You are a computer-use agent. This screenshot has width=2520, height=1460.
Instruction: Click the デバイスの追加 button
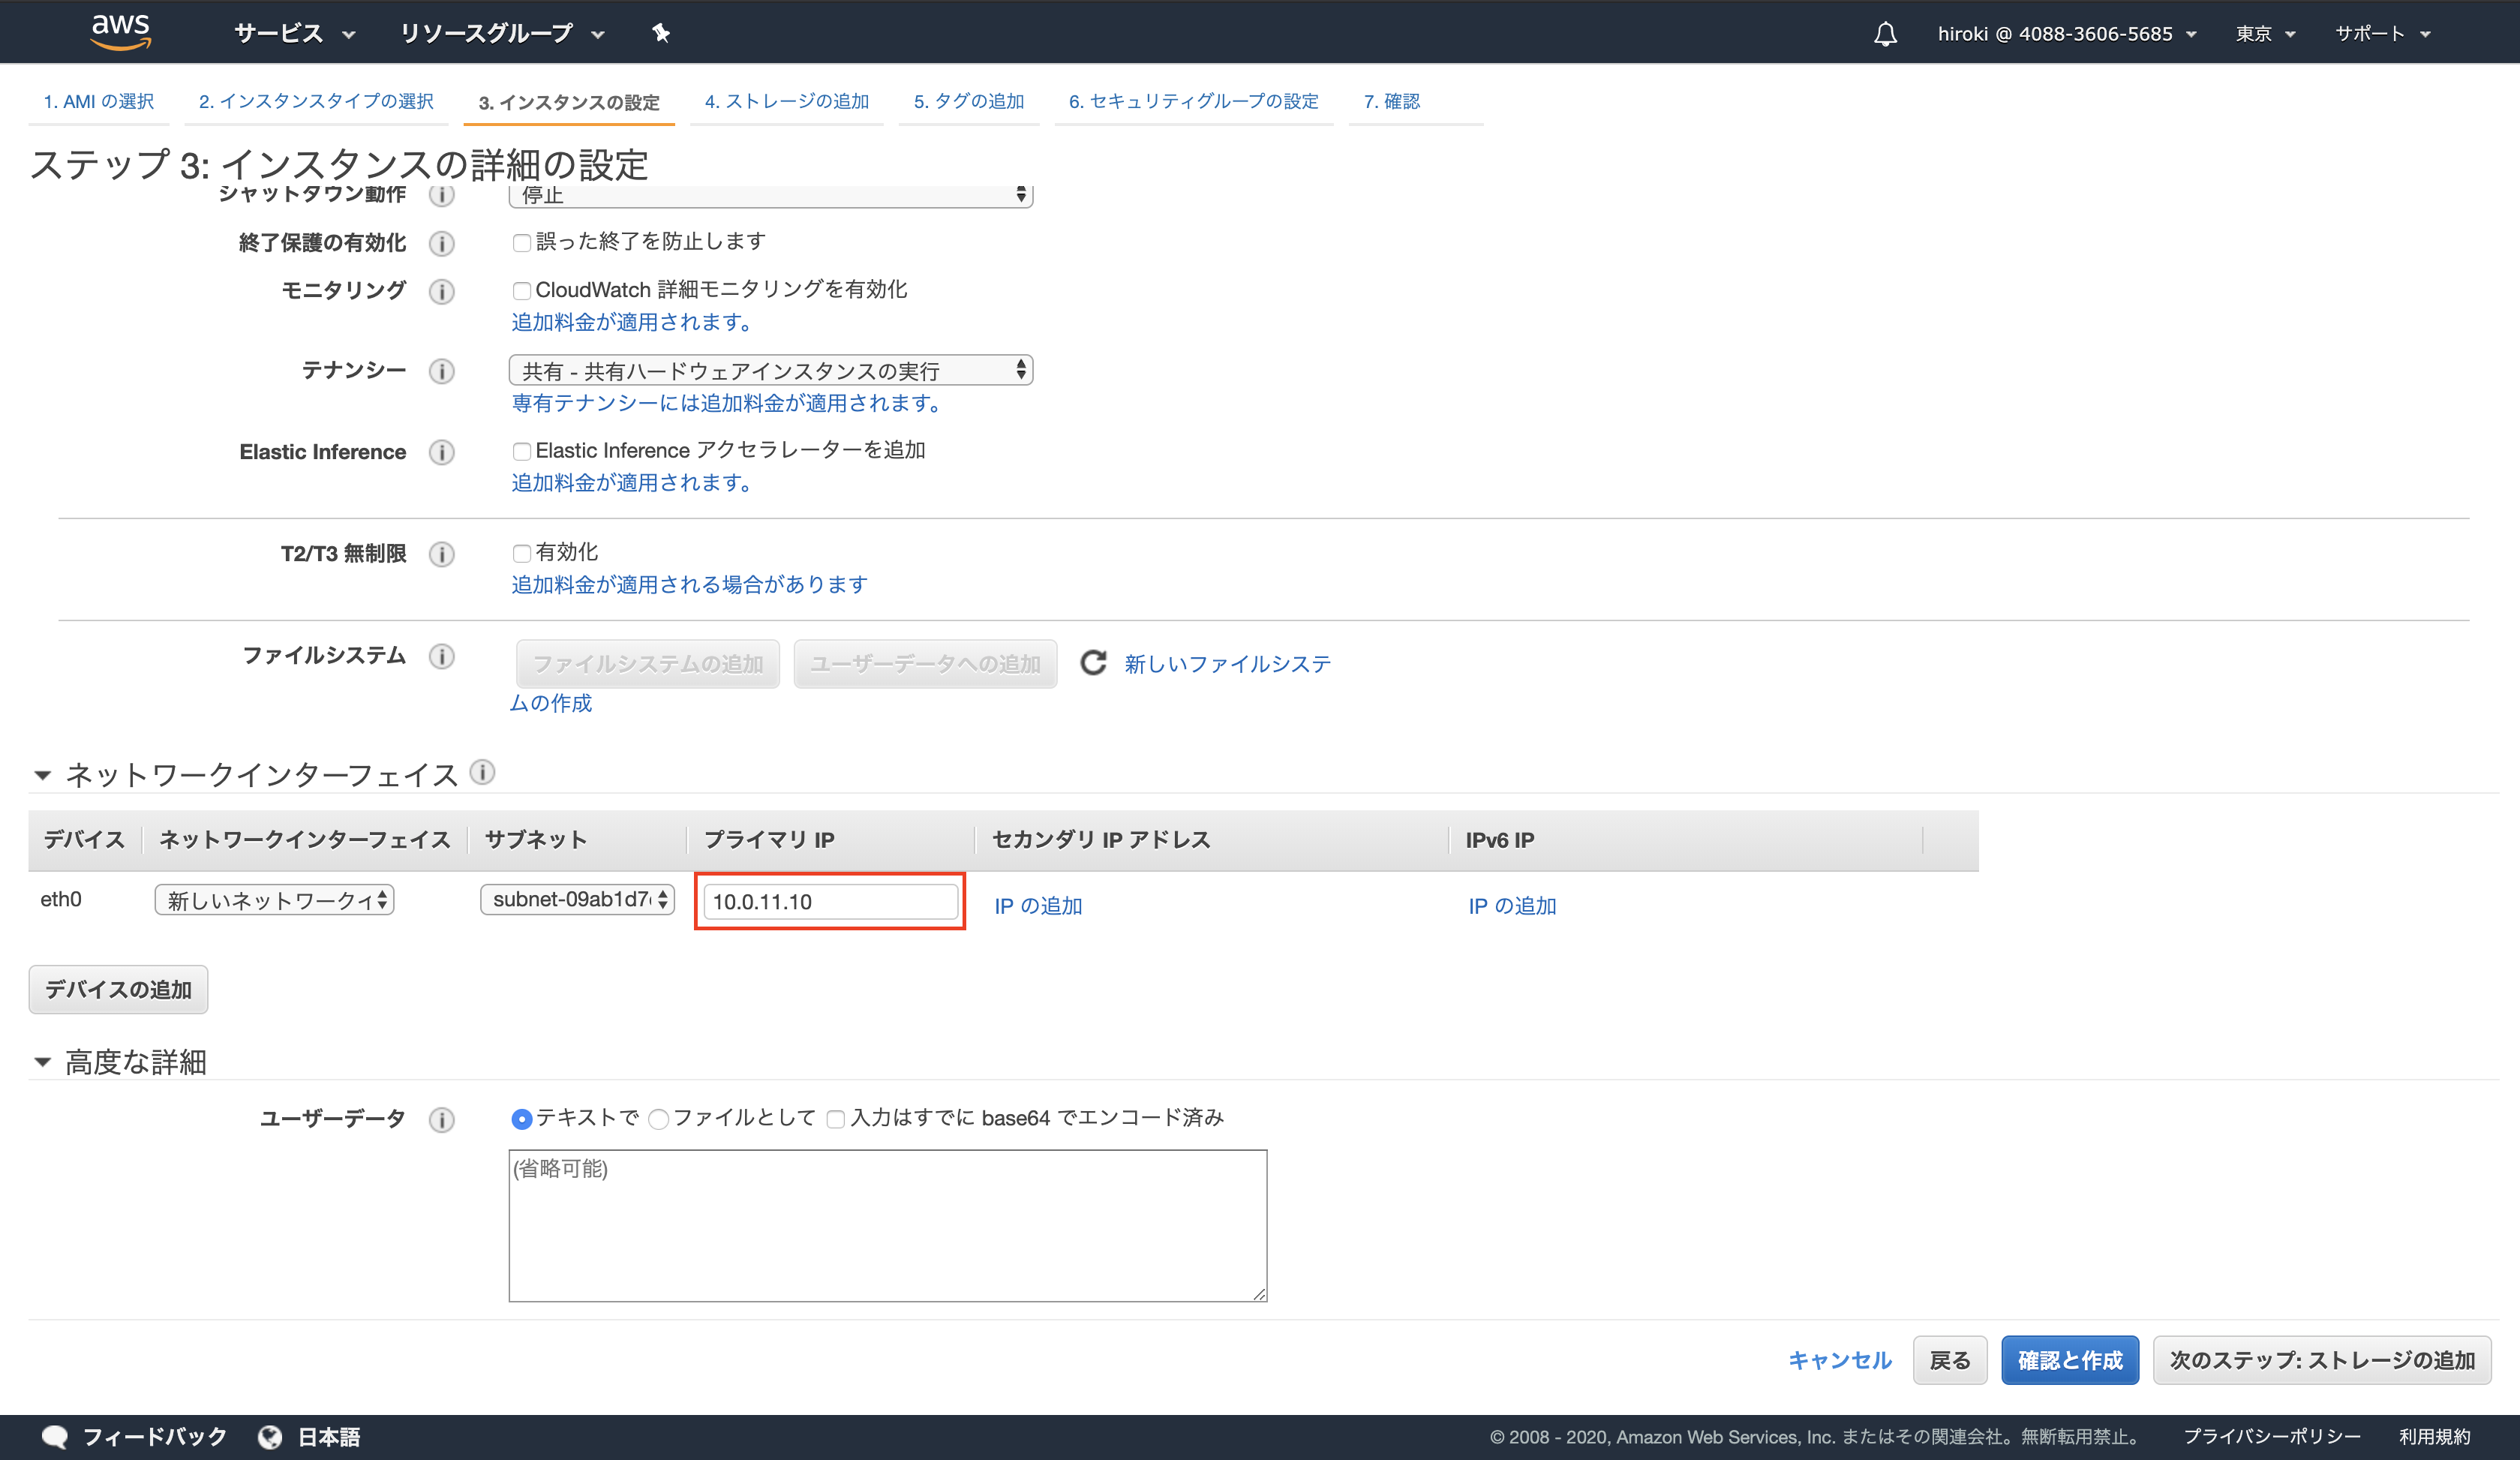(117, 989)
